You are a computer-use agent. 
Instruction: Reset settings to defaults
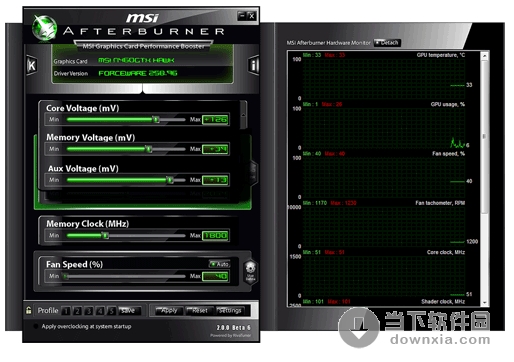(x=199, y=311)
